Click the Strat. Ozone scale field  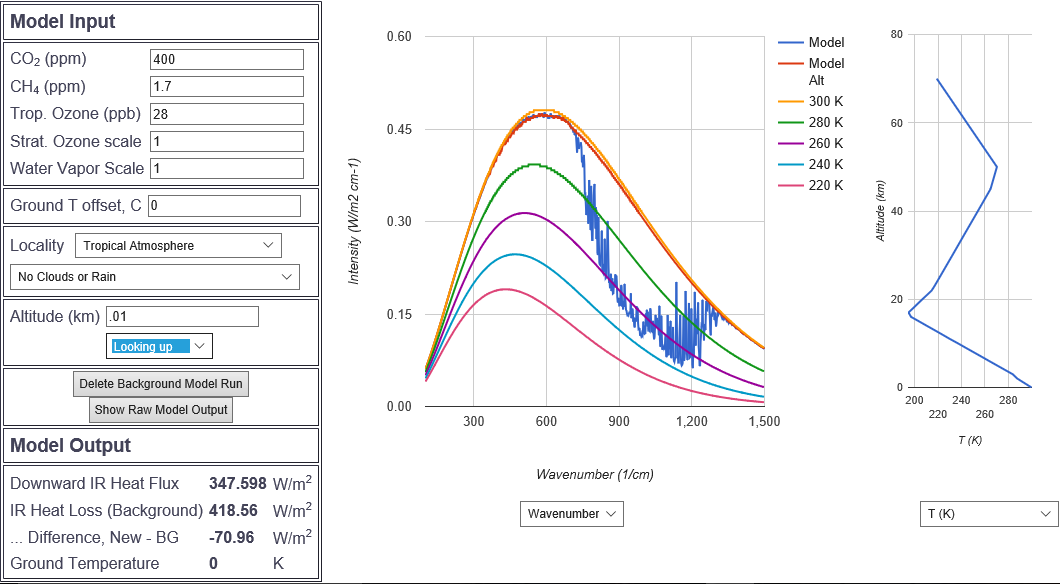click(226, 141)
